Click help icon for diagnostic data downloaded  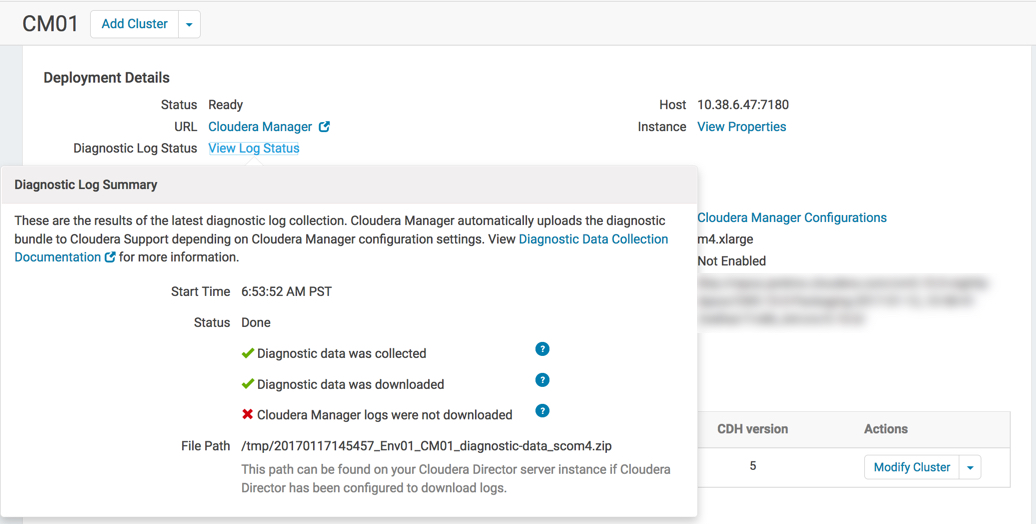(542, 380)
